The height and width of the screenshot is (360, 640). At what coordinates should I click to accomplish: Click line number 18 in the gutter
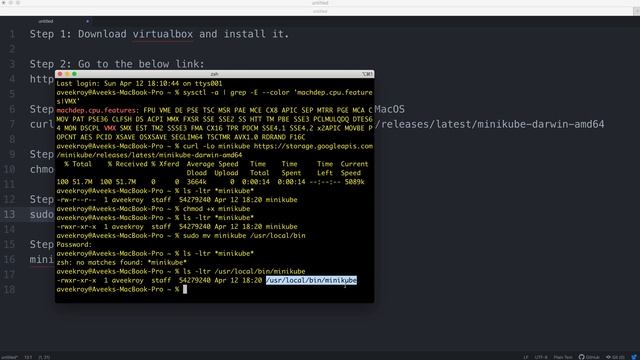[x=9, y=289]
